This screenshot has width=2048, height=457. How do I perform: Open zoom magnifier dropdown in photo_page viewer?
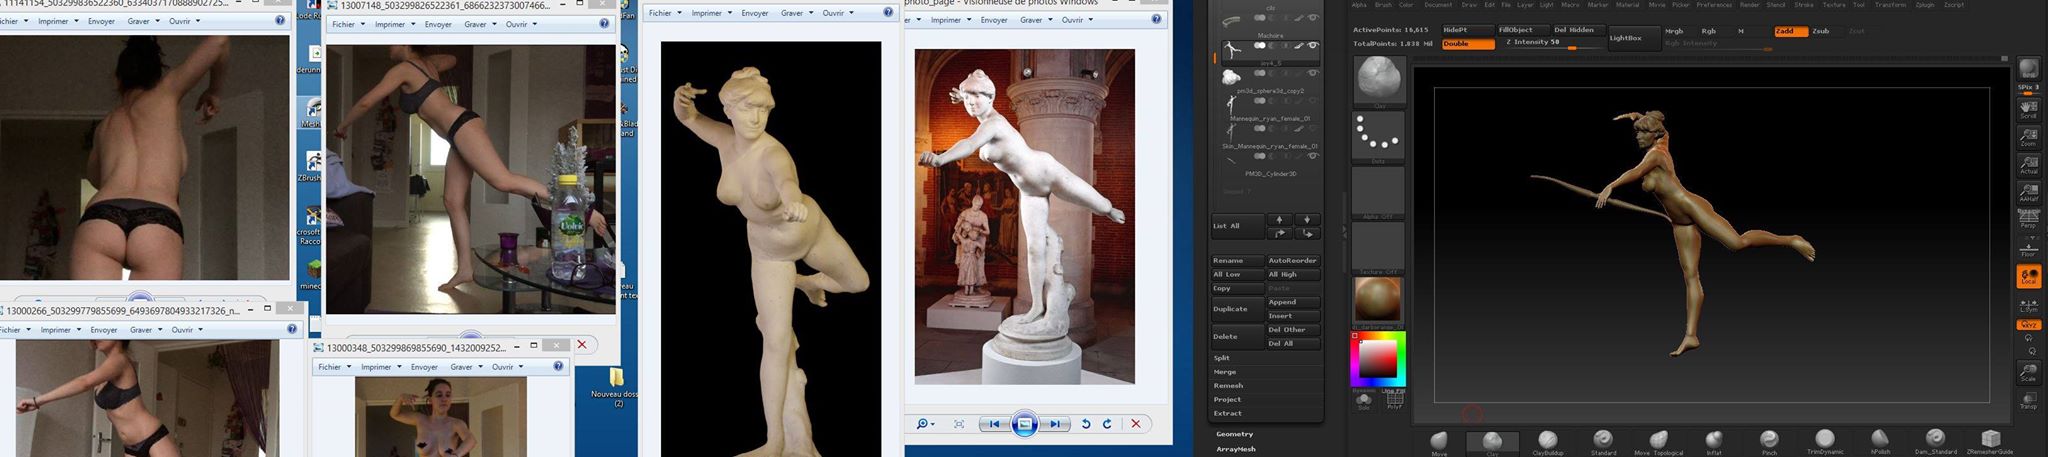point(925,424)
